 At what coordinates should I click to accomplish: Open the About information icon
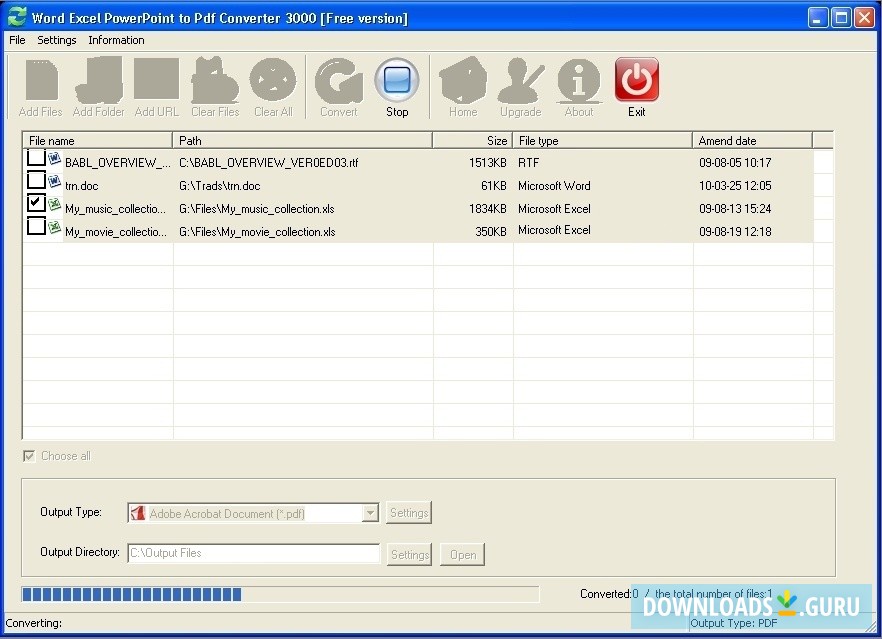tap(578, 86)
